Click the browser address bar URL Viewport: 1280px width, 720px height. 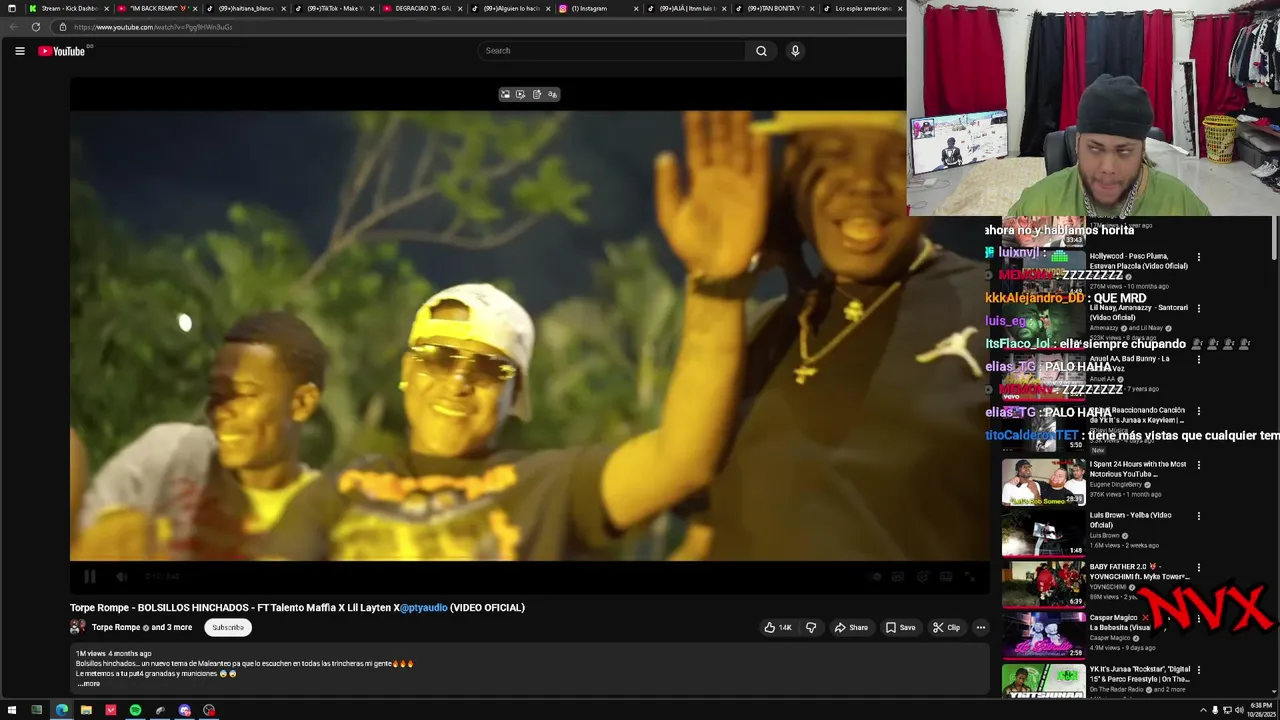[x=153, y=27]
